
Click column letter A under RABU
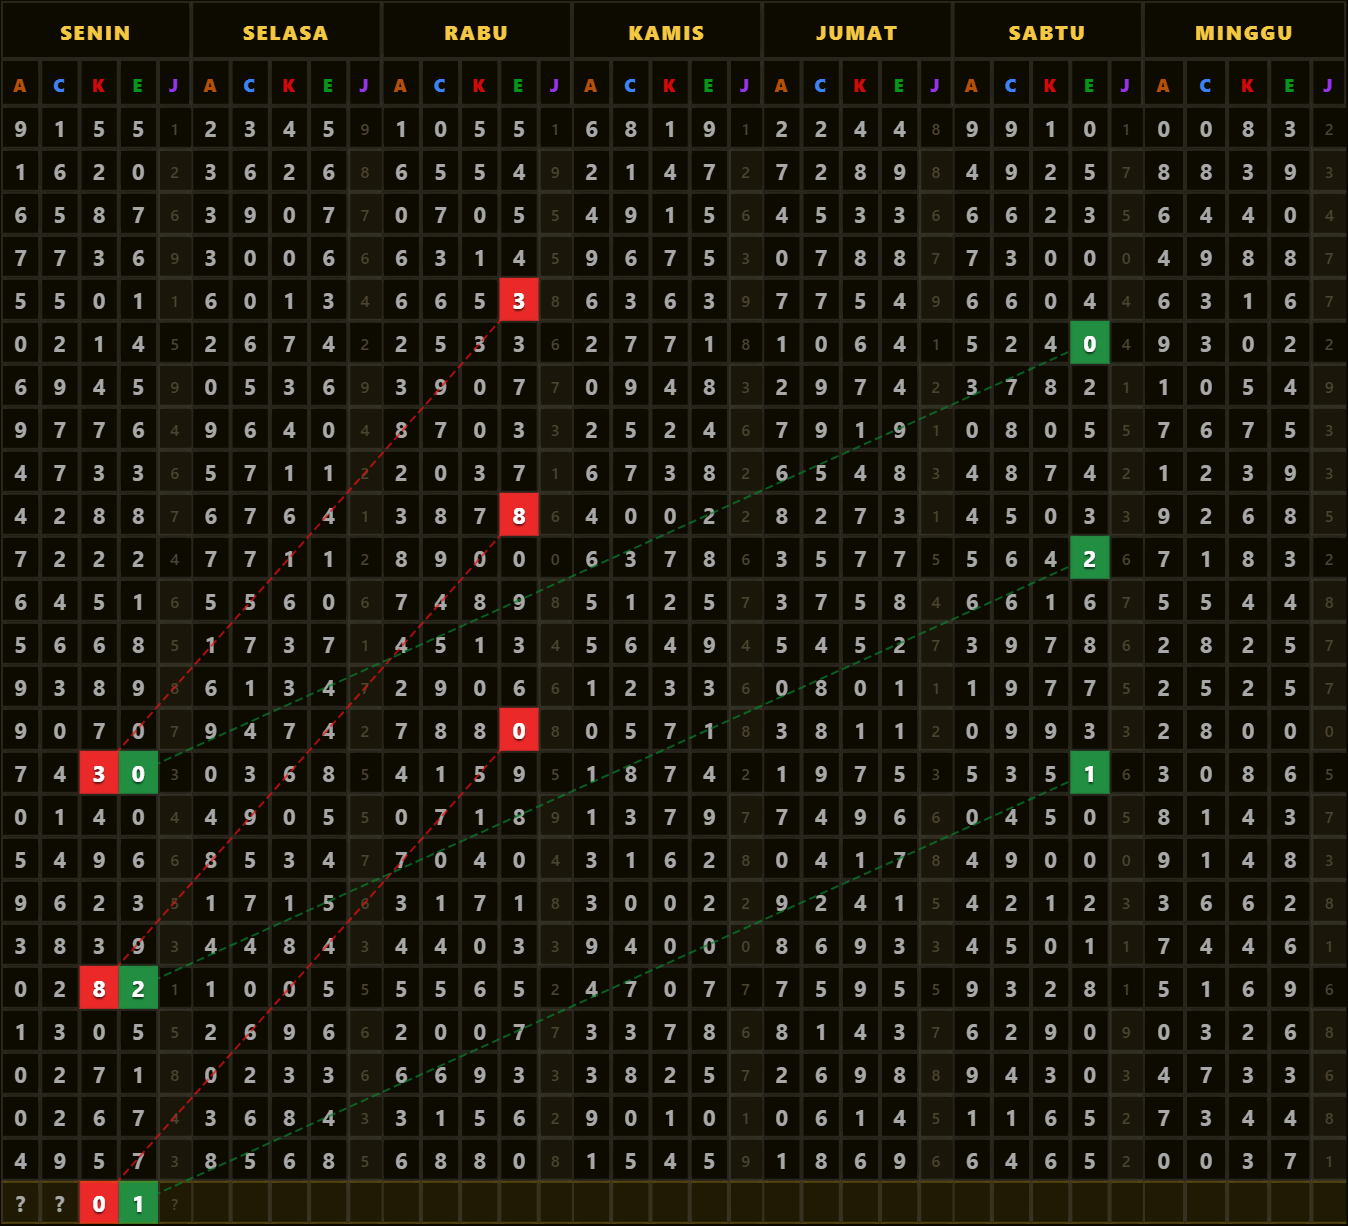(400, 86)
